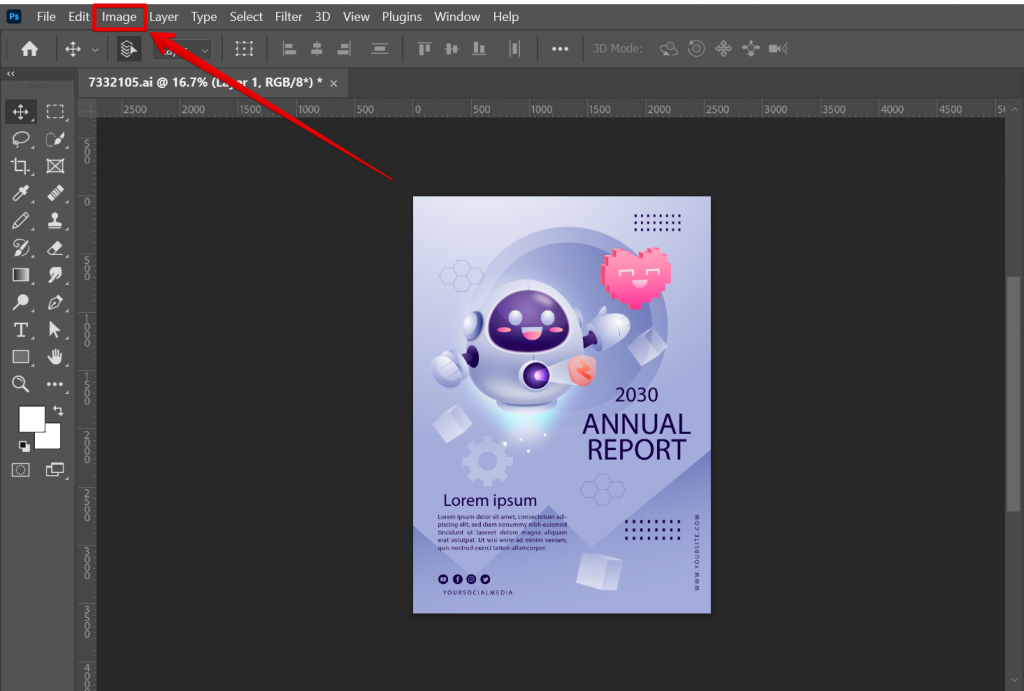Toggle the screen mode button
Screen dimensions: 1024x691
click(56, 469)
